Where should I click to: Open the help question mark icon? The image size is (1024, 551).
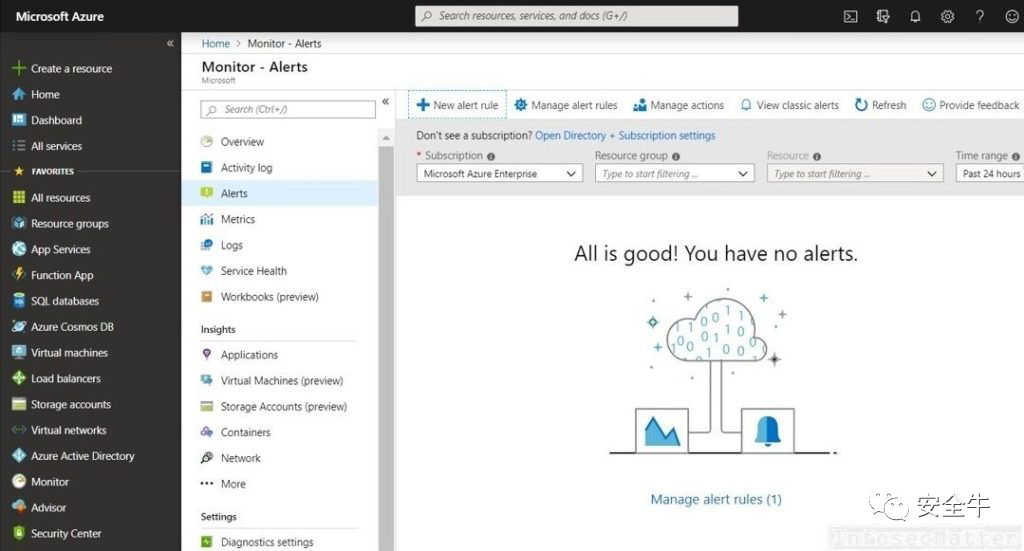[980, 16]
